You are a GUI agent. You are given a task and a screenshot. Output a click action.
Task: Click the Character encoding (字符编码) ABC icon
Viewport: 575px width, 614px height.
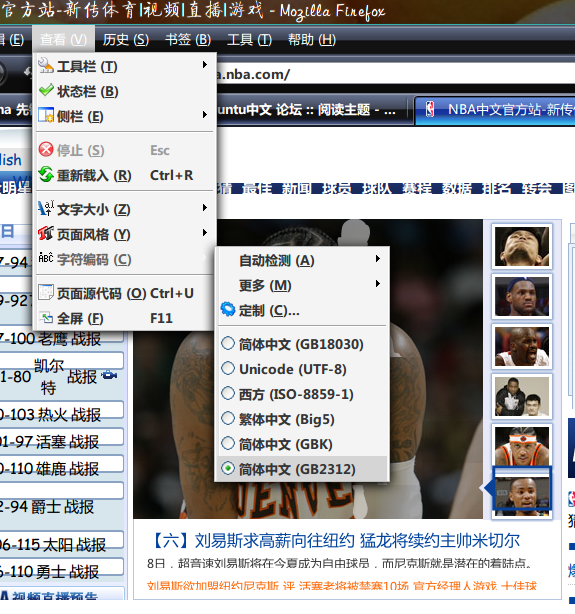(x=46, y=258)
